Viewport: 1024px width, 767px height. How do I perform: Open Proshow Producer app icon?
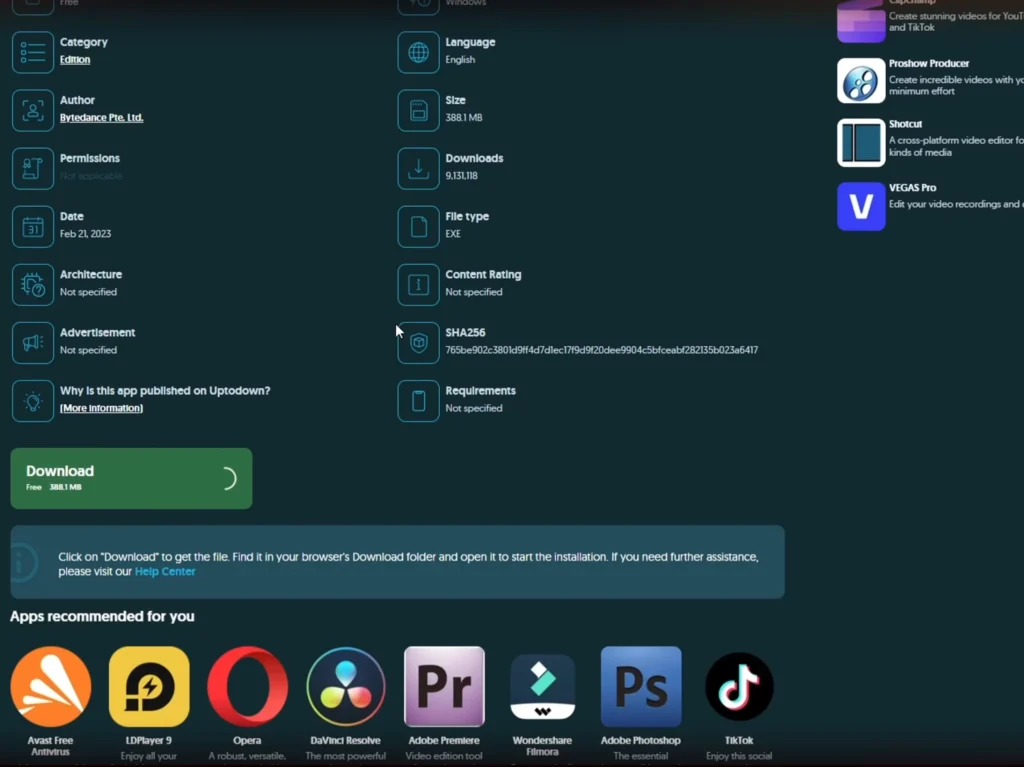point(861,81)
